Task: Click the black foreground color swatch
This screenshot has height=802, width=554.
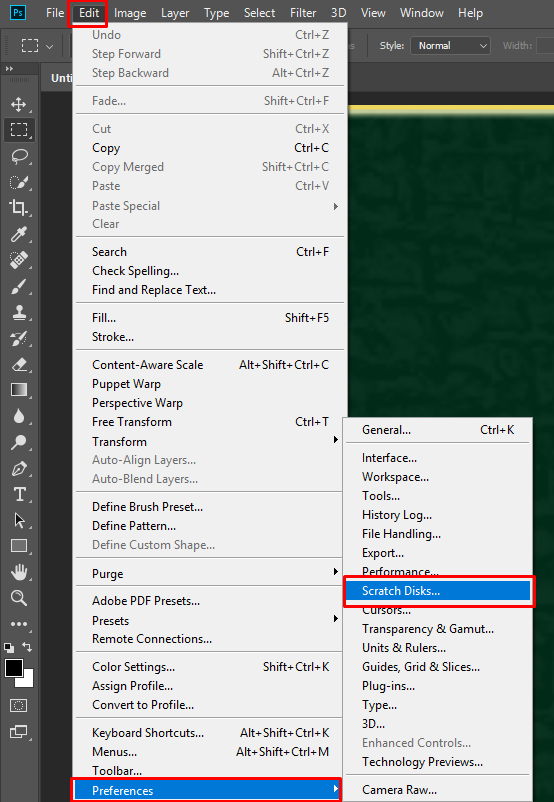Action: point(14,668)
